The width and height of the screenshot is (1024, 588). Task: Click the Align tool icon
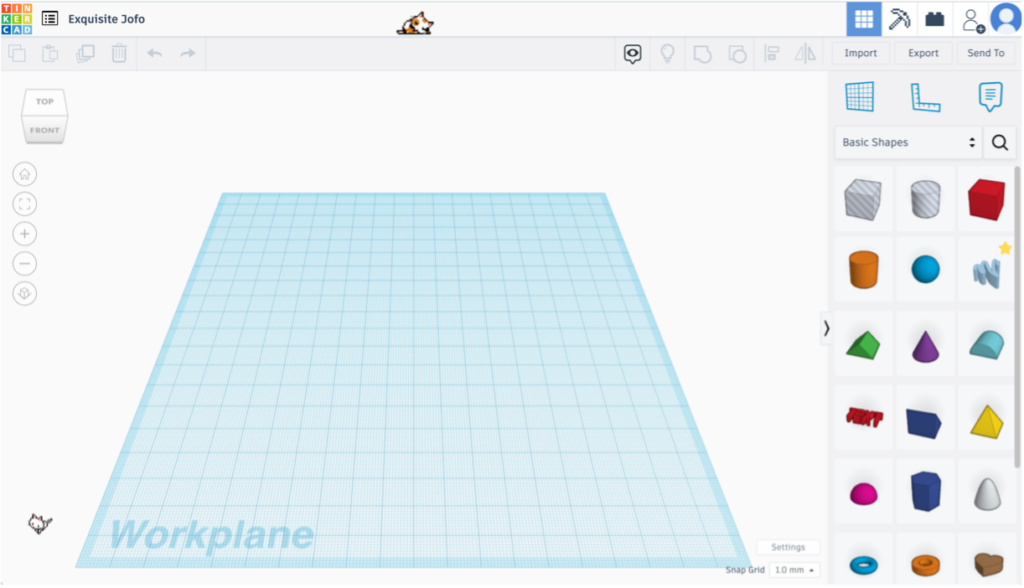tap(771, 53)
